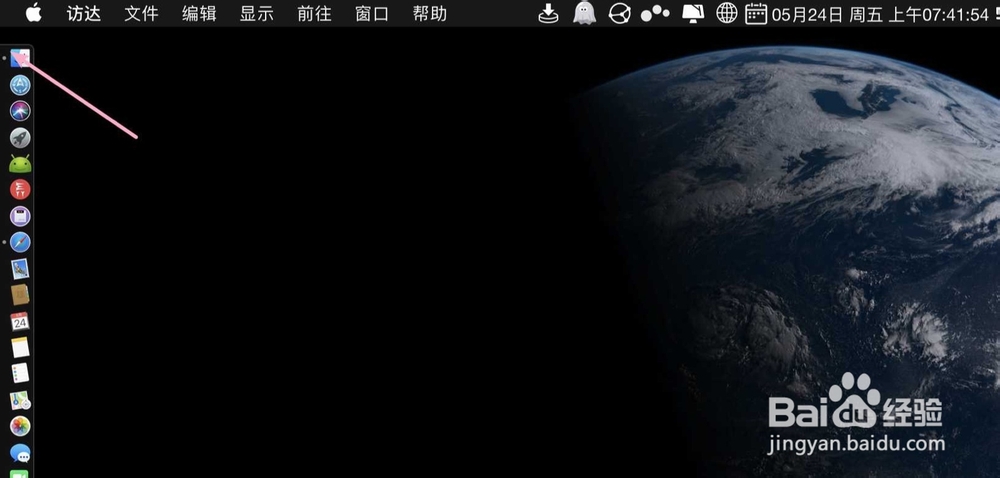
Task: Open Messages chat bubble icon
Action: [x=20, y=453]
